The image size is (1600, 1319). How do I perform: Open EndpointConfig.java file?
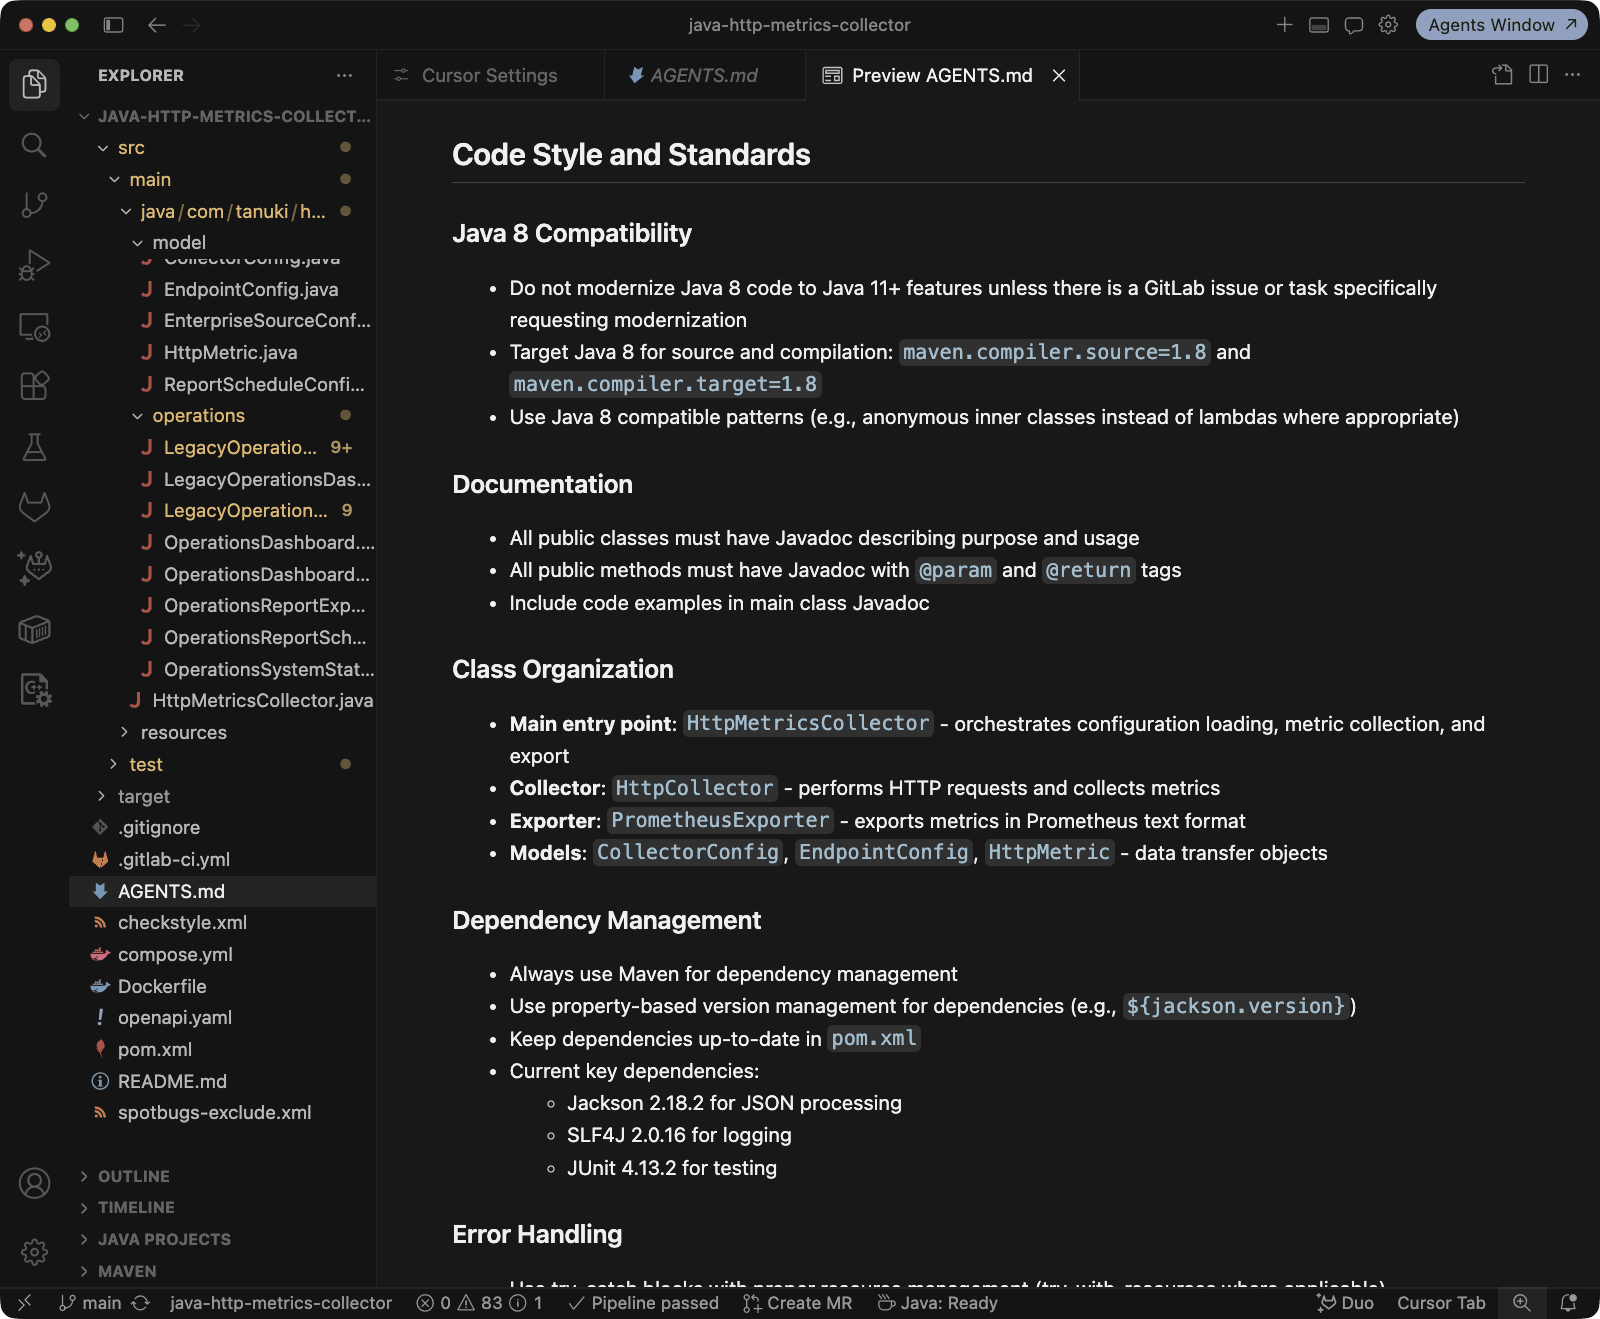click(x=223, y=290)
